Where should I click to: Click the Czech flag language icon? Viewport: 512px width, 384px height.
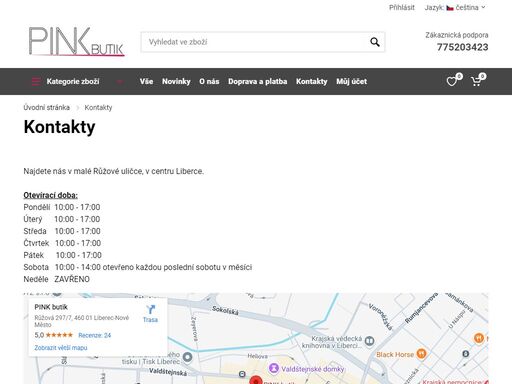pyautogui.click(x=450, y=8)
